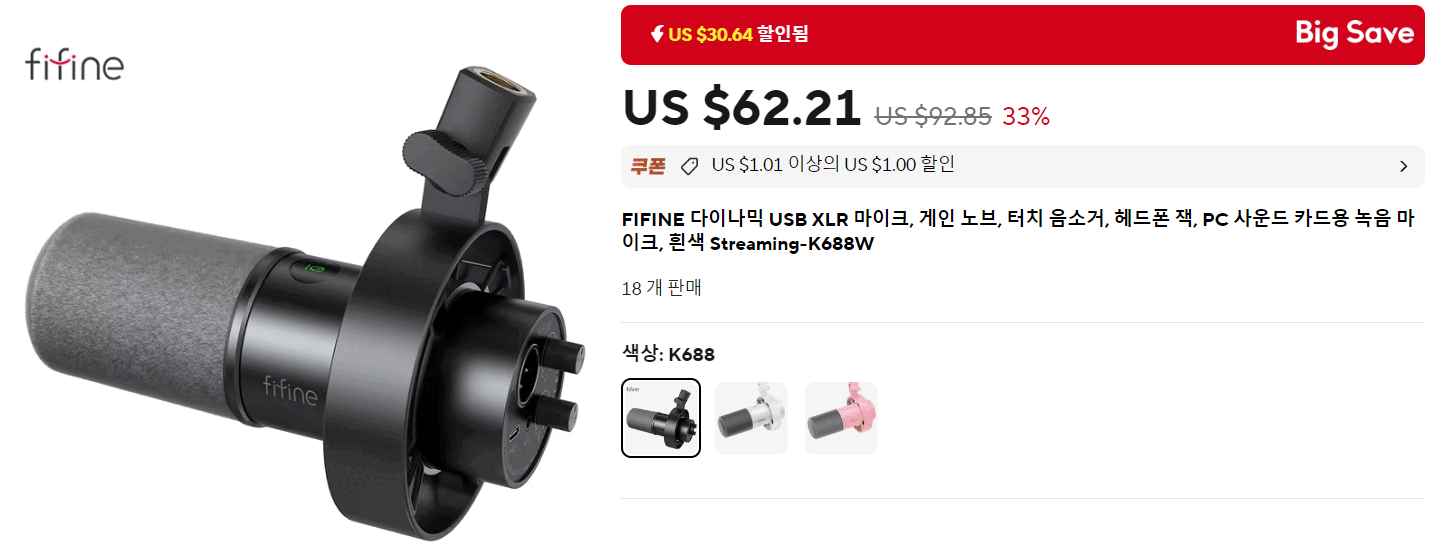Click the crossed-out US $92.85 original price
Viewport: 1431px width, 555px height.
pyautogui.click(x=933, y=116)
